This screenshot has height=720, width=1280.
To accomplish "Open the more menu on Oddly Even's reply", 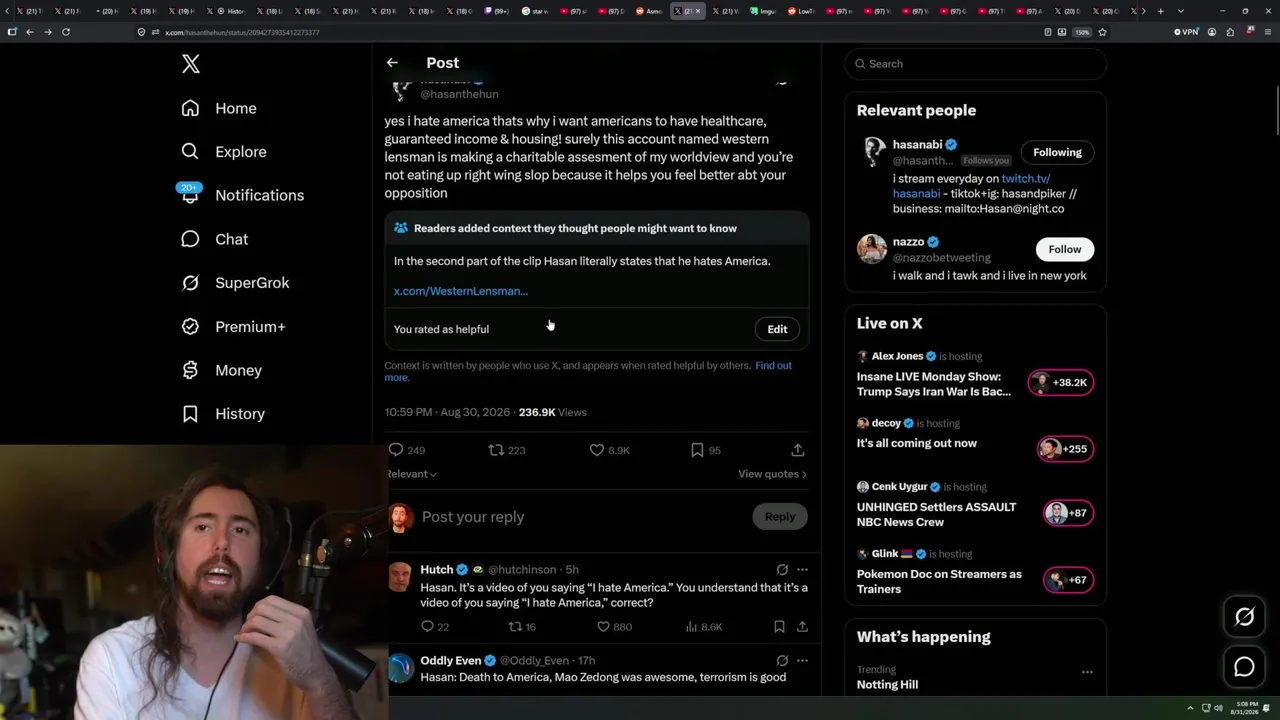I will (802, 661).
